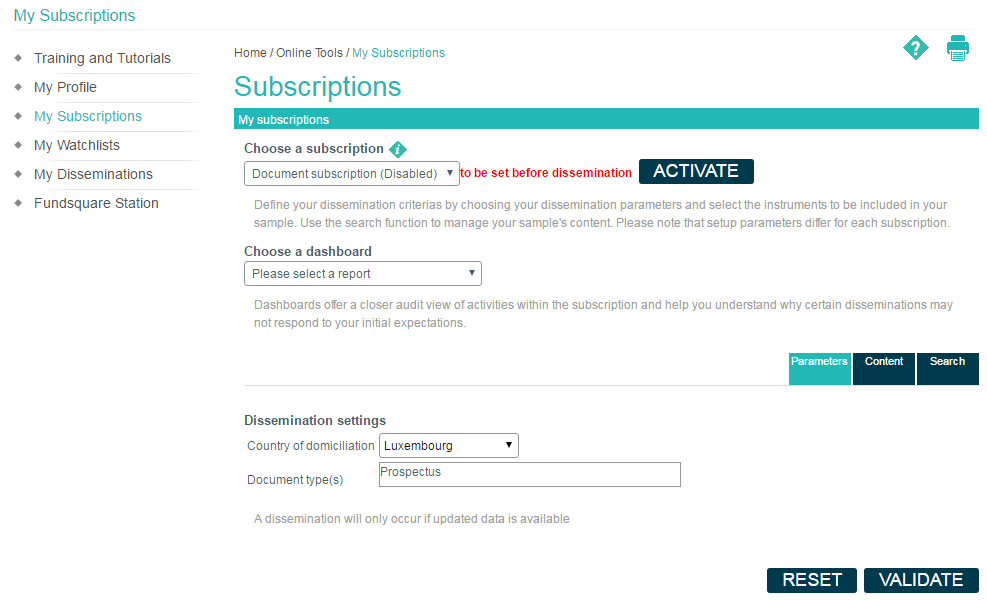Click the Home breadcrumb link
987x609 pixels.
pyautogui.click(x=250, y=53)
